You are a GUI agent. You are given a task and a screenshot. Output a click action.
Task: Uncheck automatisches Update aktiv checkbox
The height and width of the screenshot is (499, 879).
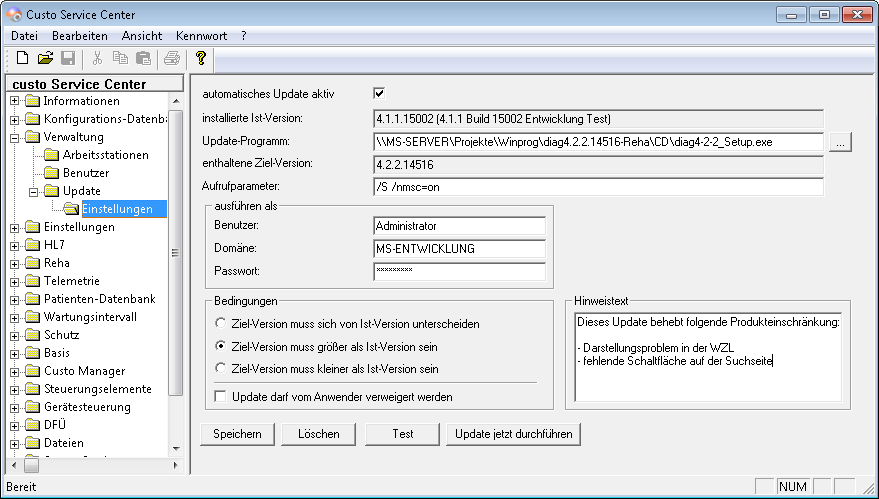pos(379,93)
